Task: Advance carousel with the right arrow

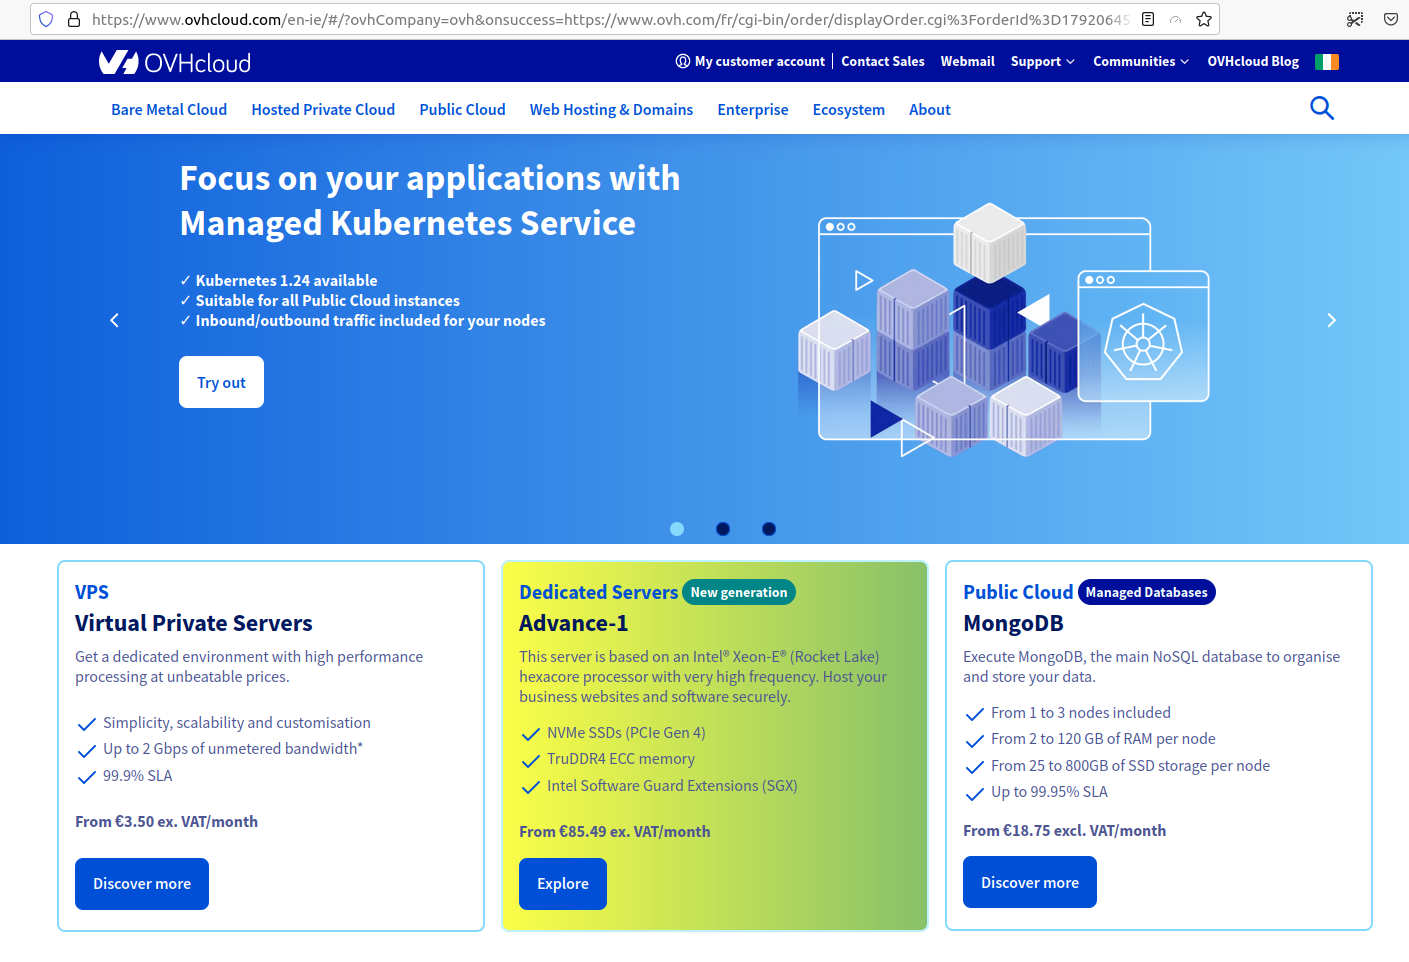Action: click(1331, 320)
